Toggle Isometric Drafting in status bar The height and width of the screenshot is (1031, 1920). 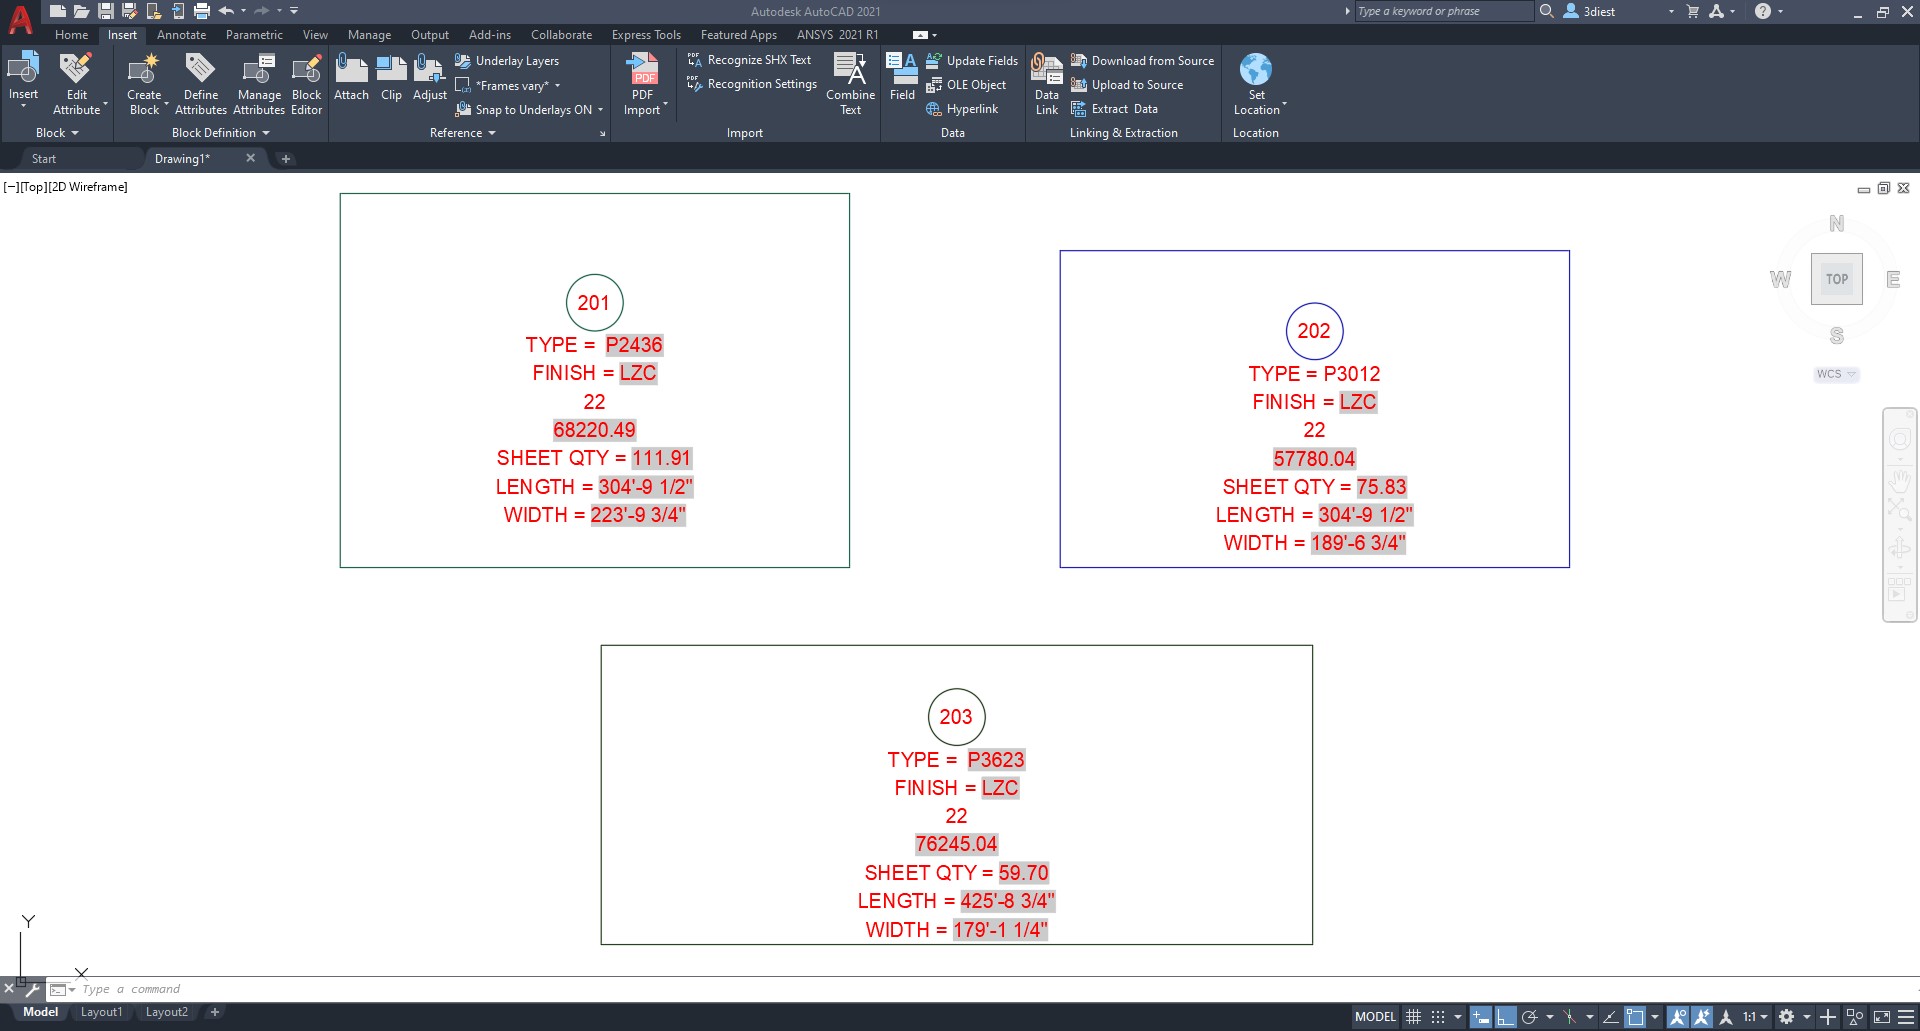click(x=1570, y=1017)
